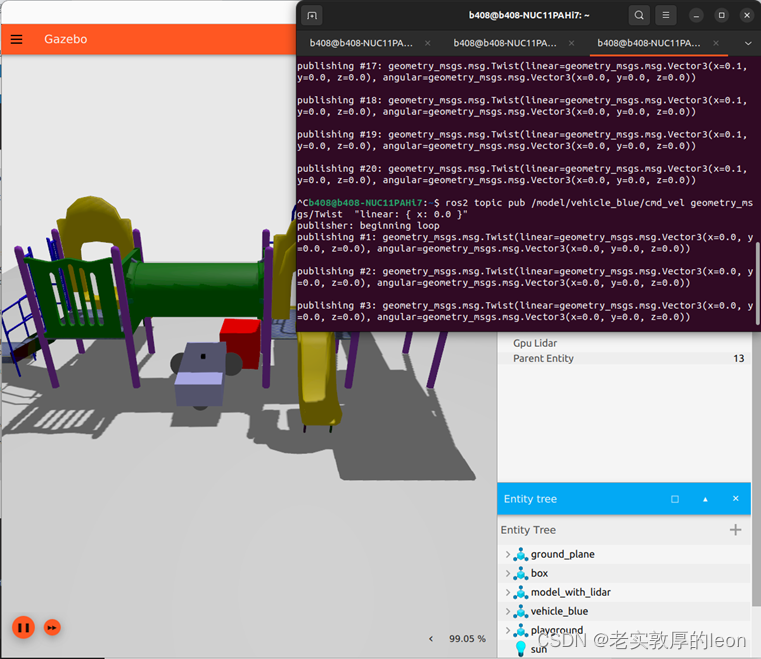Close the third terminal tab
The width and height of the screenshot is (761, 659).
click(x=716, y=43)
